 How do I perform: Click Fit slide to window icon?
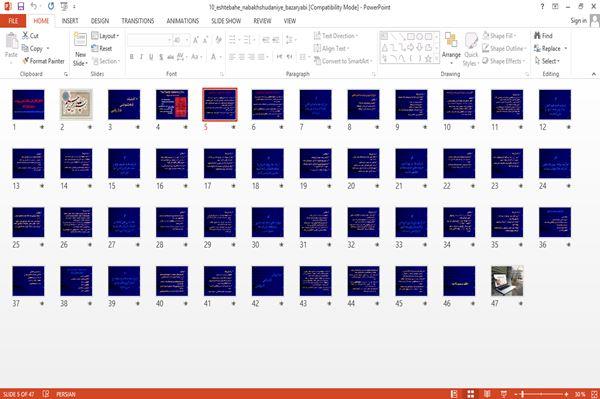(594, 394)
